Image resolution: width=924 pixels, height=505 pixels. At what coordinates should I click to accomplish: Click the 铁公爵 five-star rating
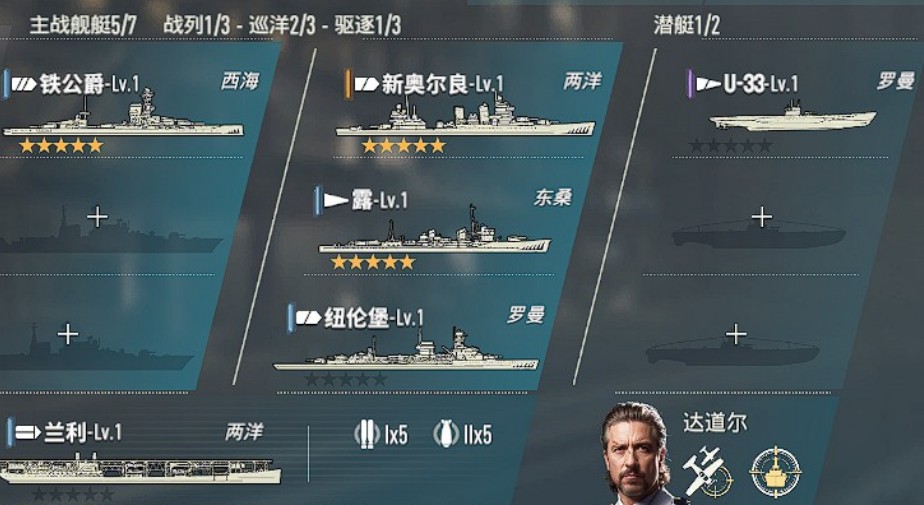pos(61,146)
